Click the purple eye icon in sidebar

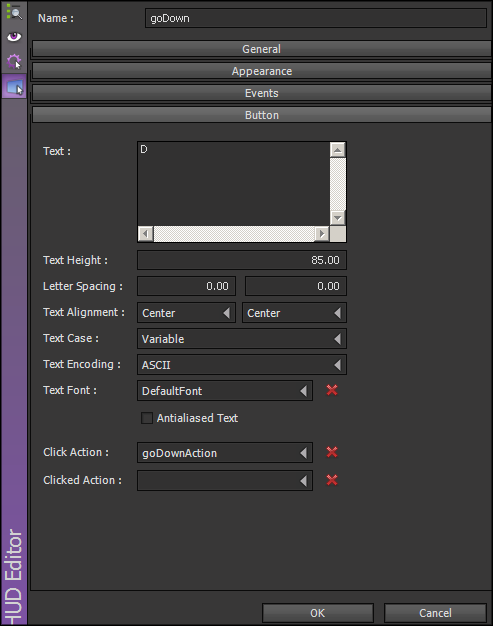click(x=14, y=37)
